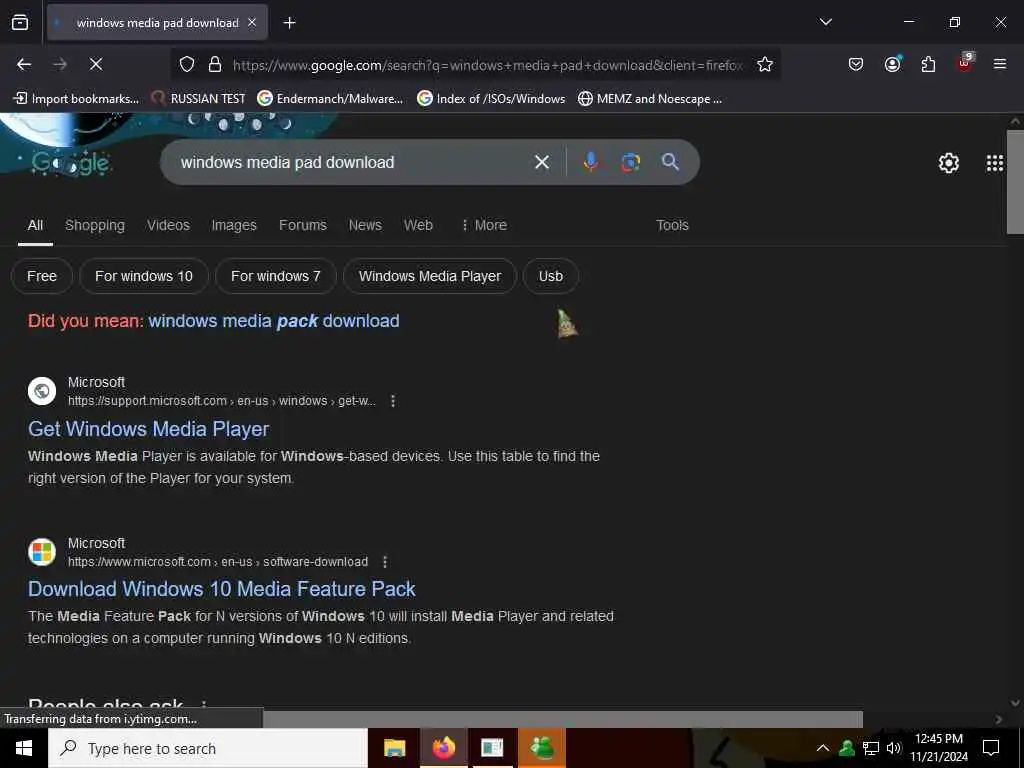Open a new tab with plus button
Image resolution: width=1024 pixels, height=768 pixels.
pos(289,23)
